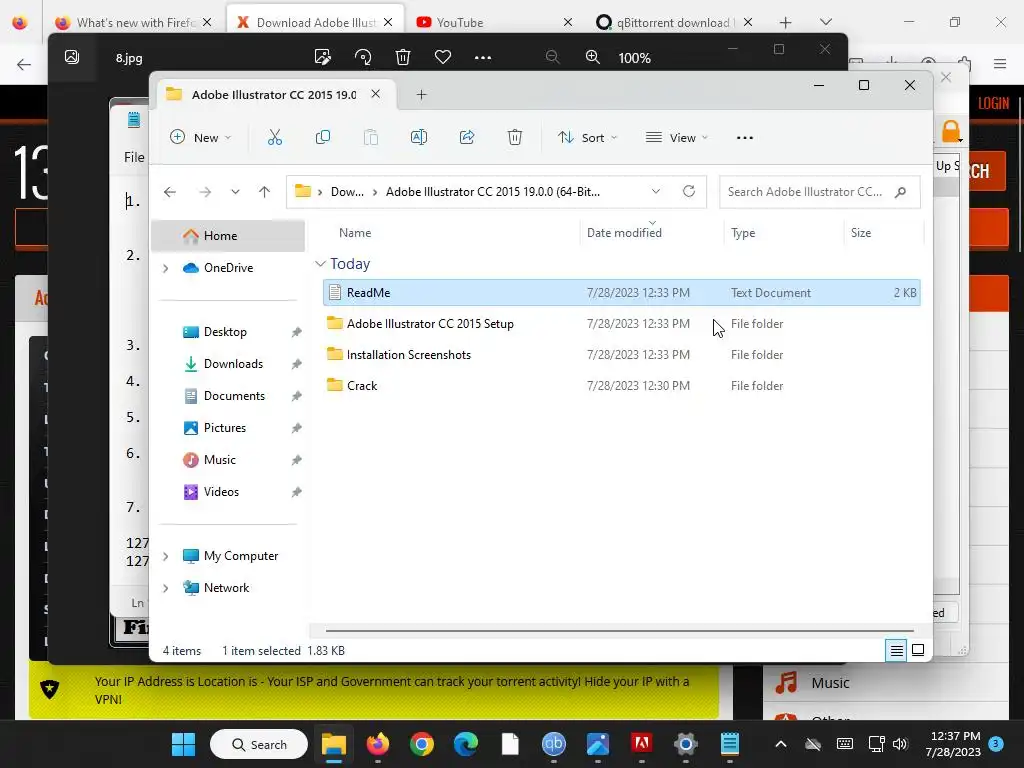Open Microsoft Edge from the taskbar
This screenshot has width=1024, height=768.
[466, 744]
